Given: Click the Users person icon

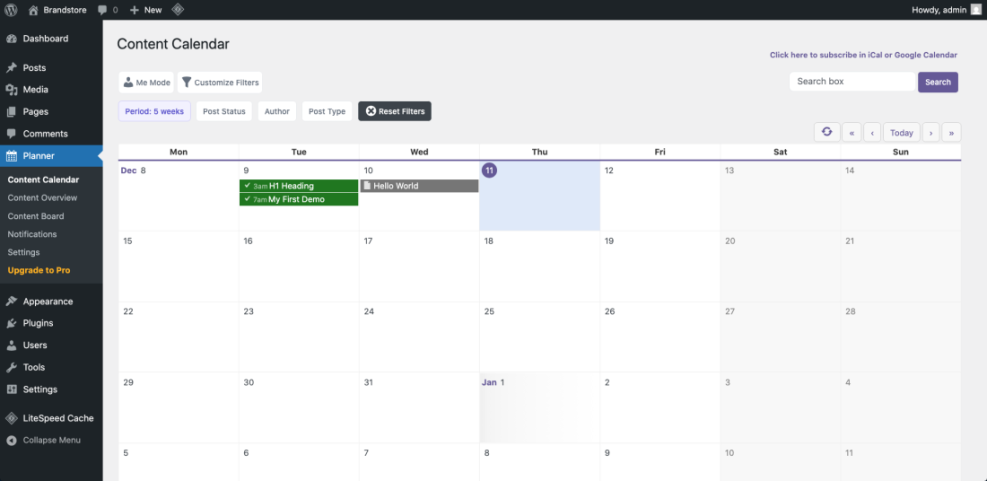Looking at the screenshot, I should coord(11,345).
